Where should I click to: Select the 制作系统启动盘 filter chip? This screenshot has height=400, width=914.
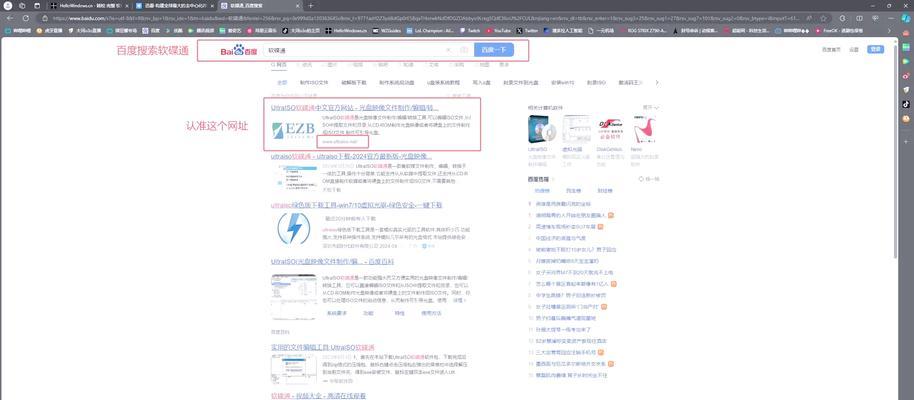click(396, 83)
